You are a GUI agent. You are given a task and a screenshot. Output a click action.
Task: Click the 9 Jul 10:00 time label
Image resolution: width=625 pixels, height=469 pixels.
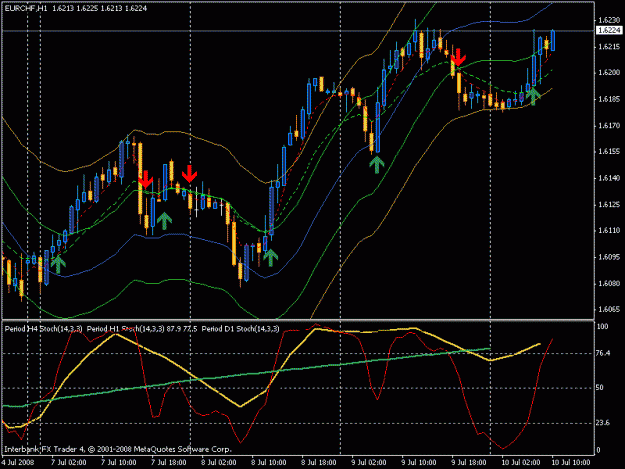point(419,462)
